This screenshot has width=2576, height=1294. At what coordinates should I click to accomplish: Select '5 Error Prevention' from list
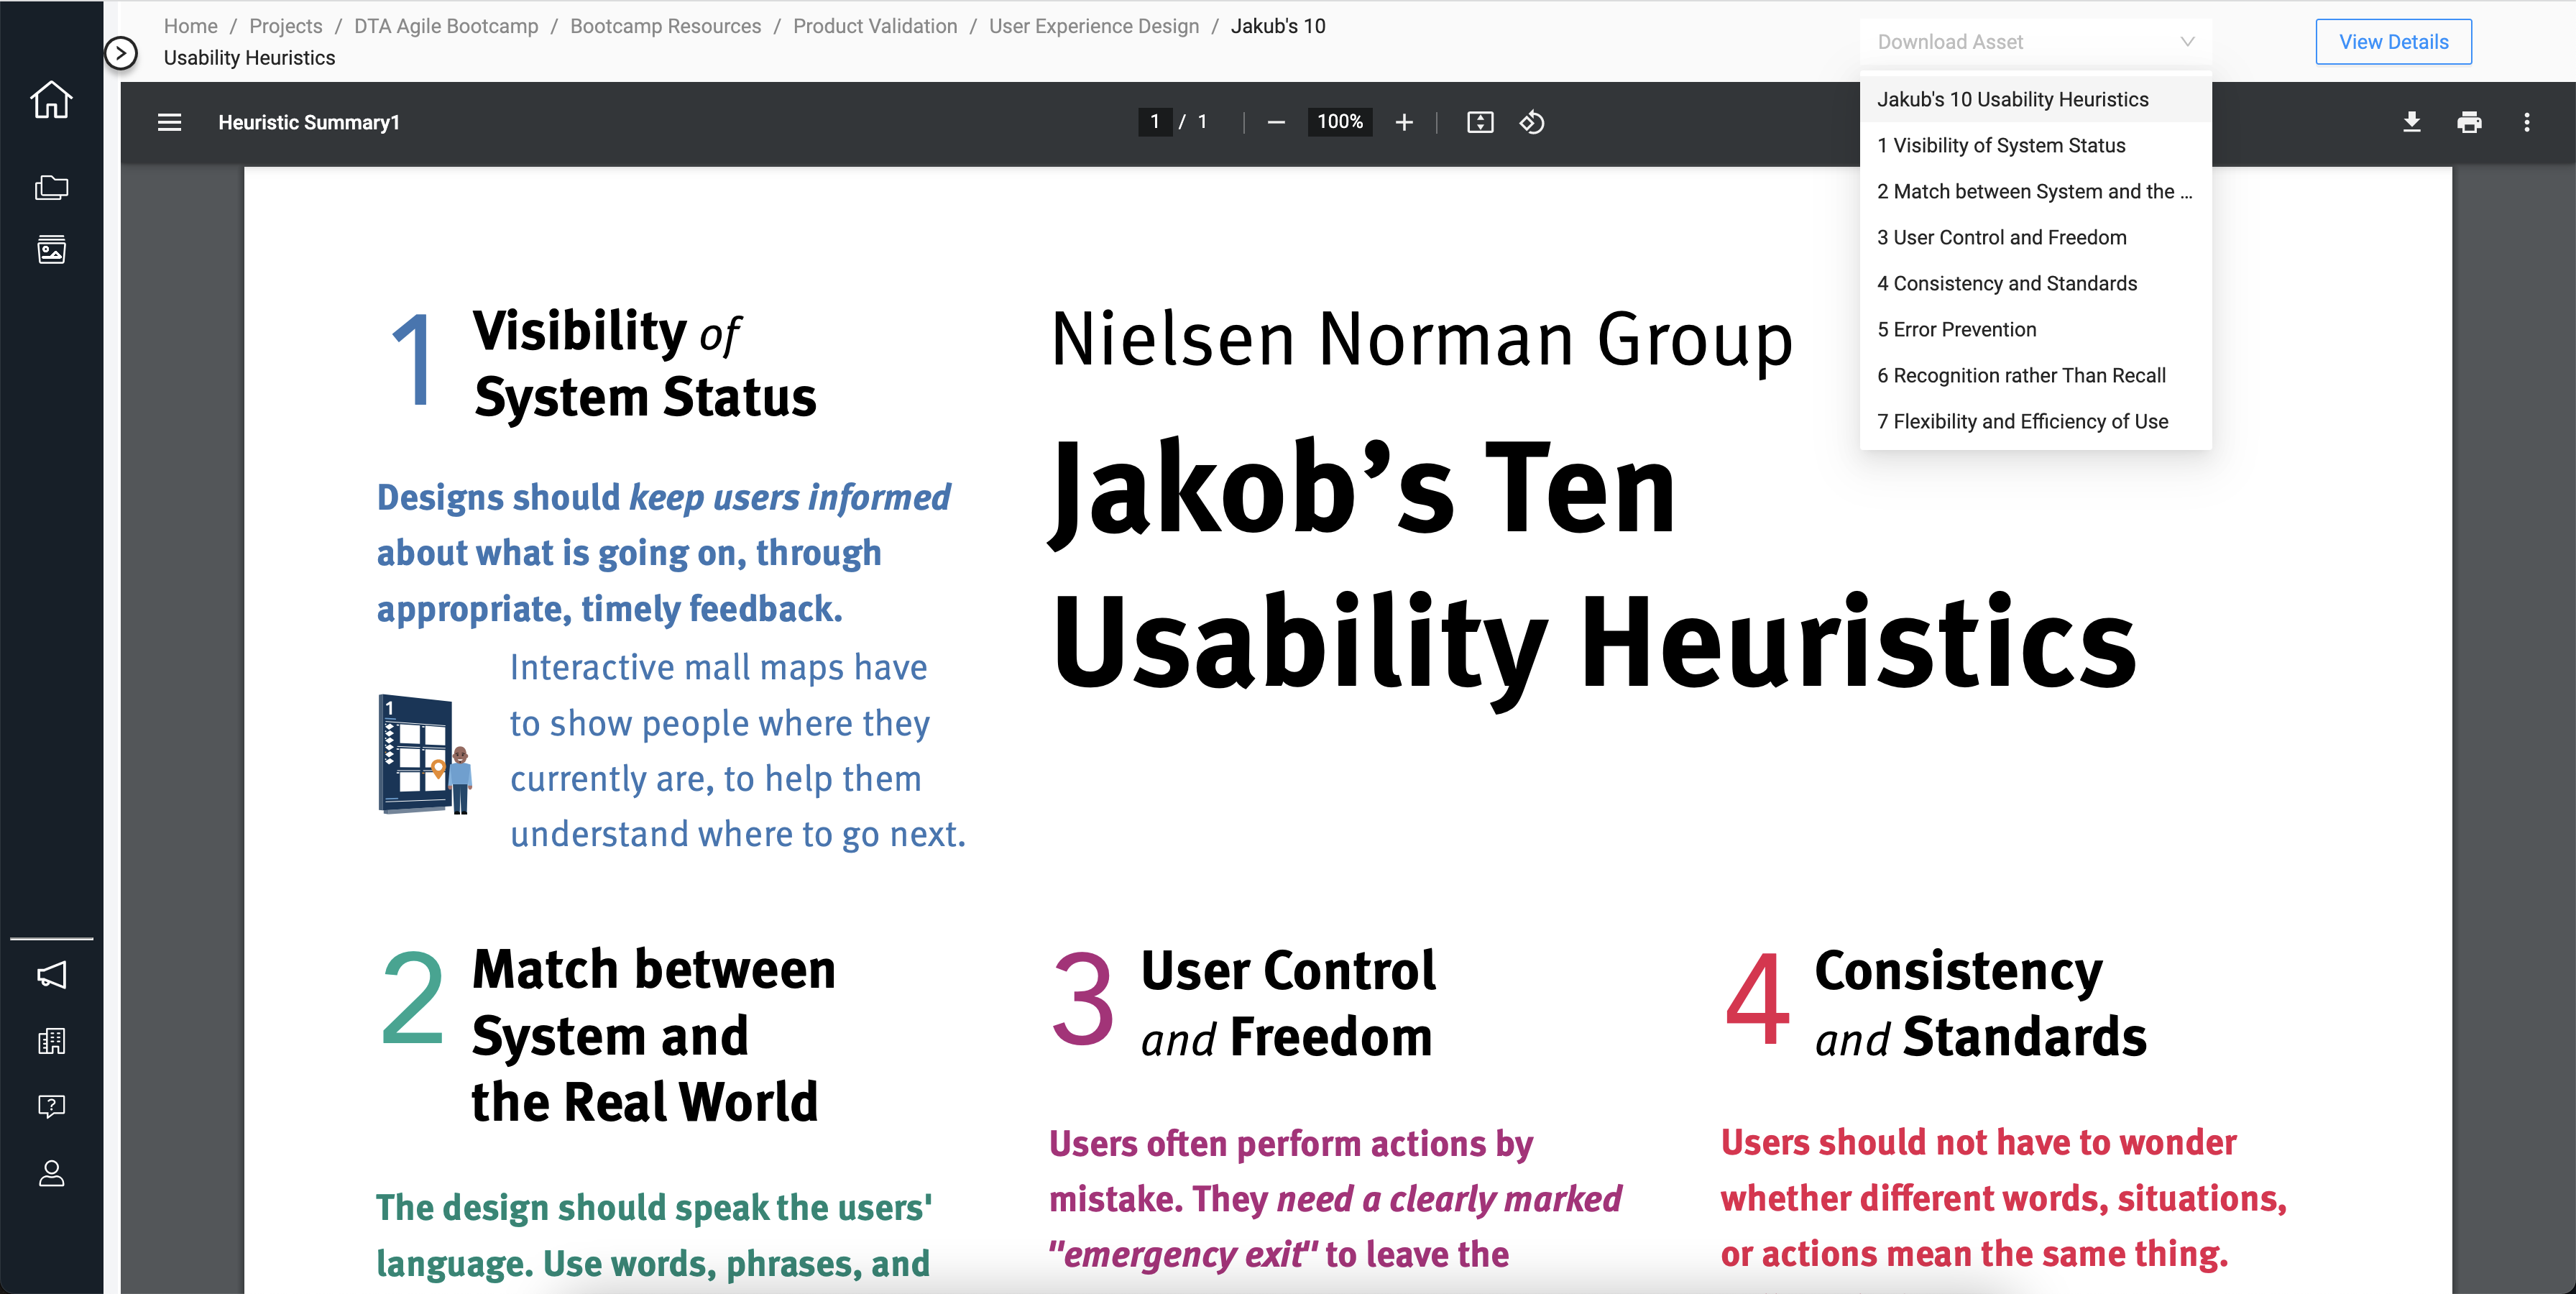[1956, 329]
